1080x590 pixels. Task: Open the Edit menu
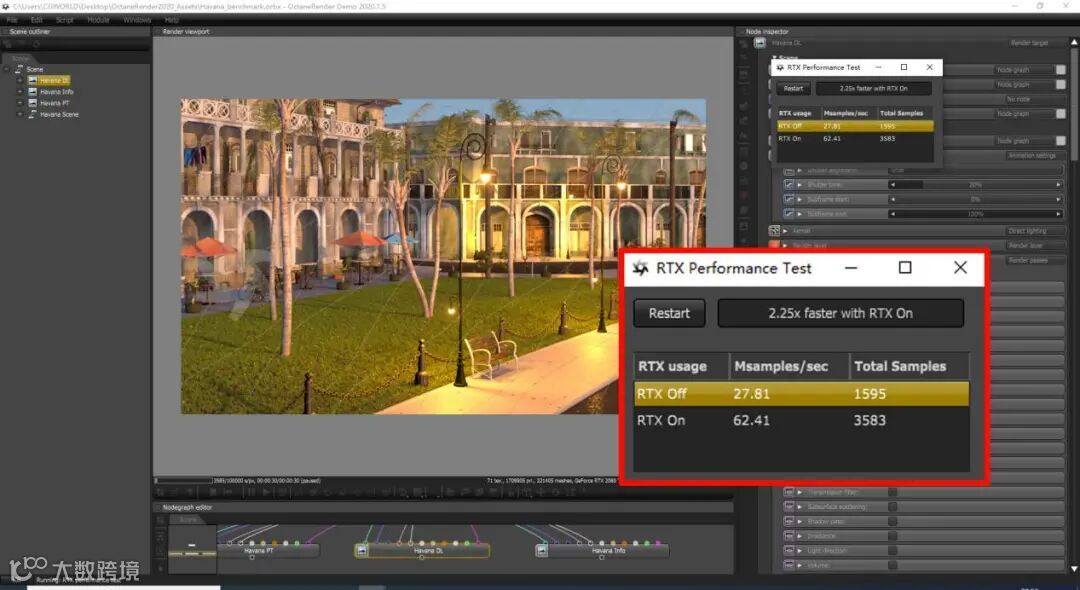coord(37,20)
